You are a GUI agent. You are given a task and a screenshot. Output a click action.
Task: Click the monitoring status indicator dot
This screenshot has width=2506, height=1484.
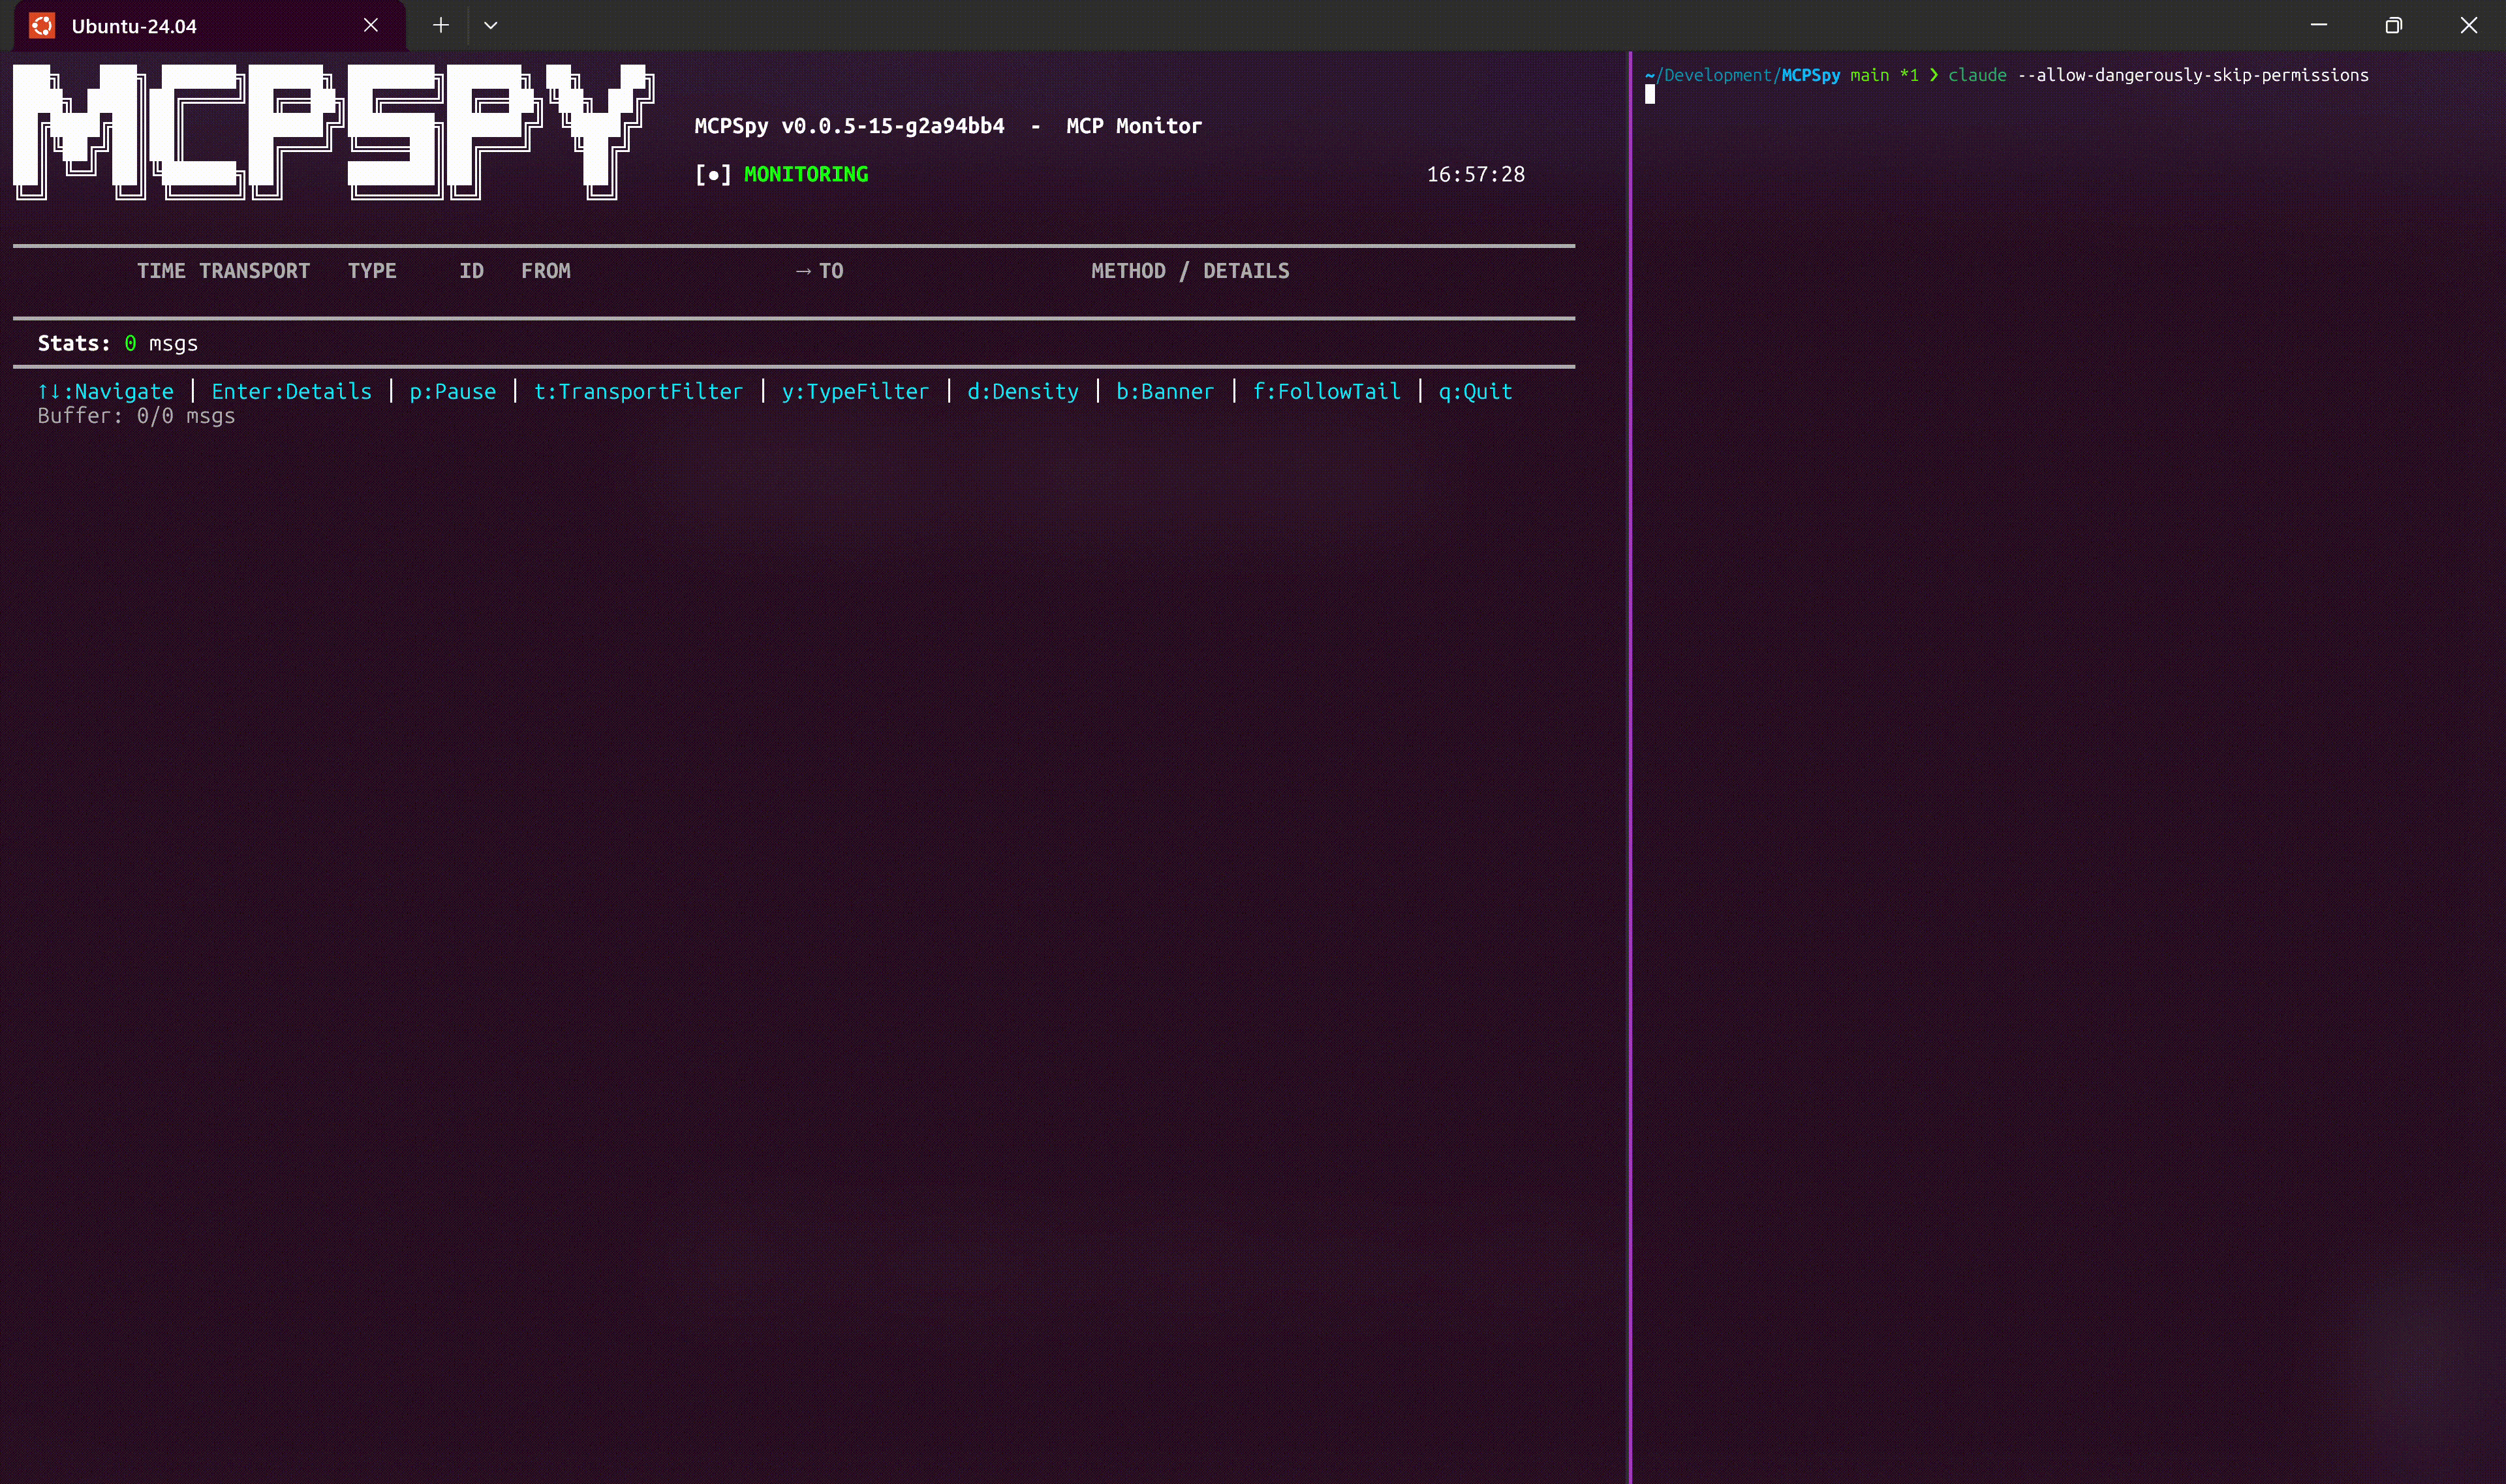click(713, 175)
